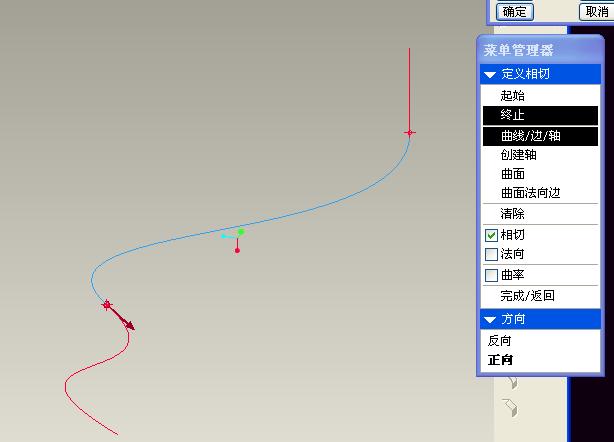Image resolution: width=614 pixels, height=442 pixels.
Task: Click the lower 3D shape toolbar icon
Action: 510,407
